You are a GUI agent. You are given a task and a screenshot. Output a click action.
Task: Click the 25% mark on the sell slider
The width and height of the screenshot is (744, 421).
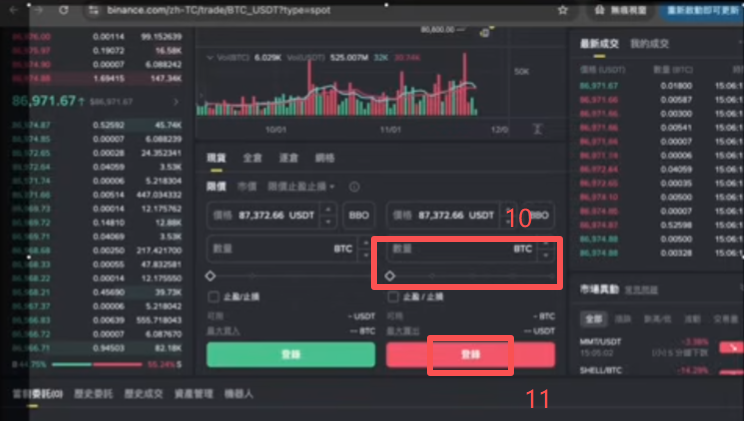[432, 276]
